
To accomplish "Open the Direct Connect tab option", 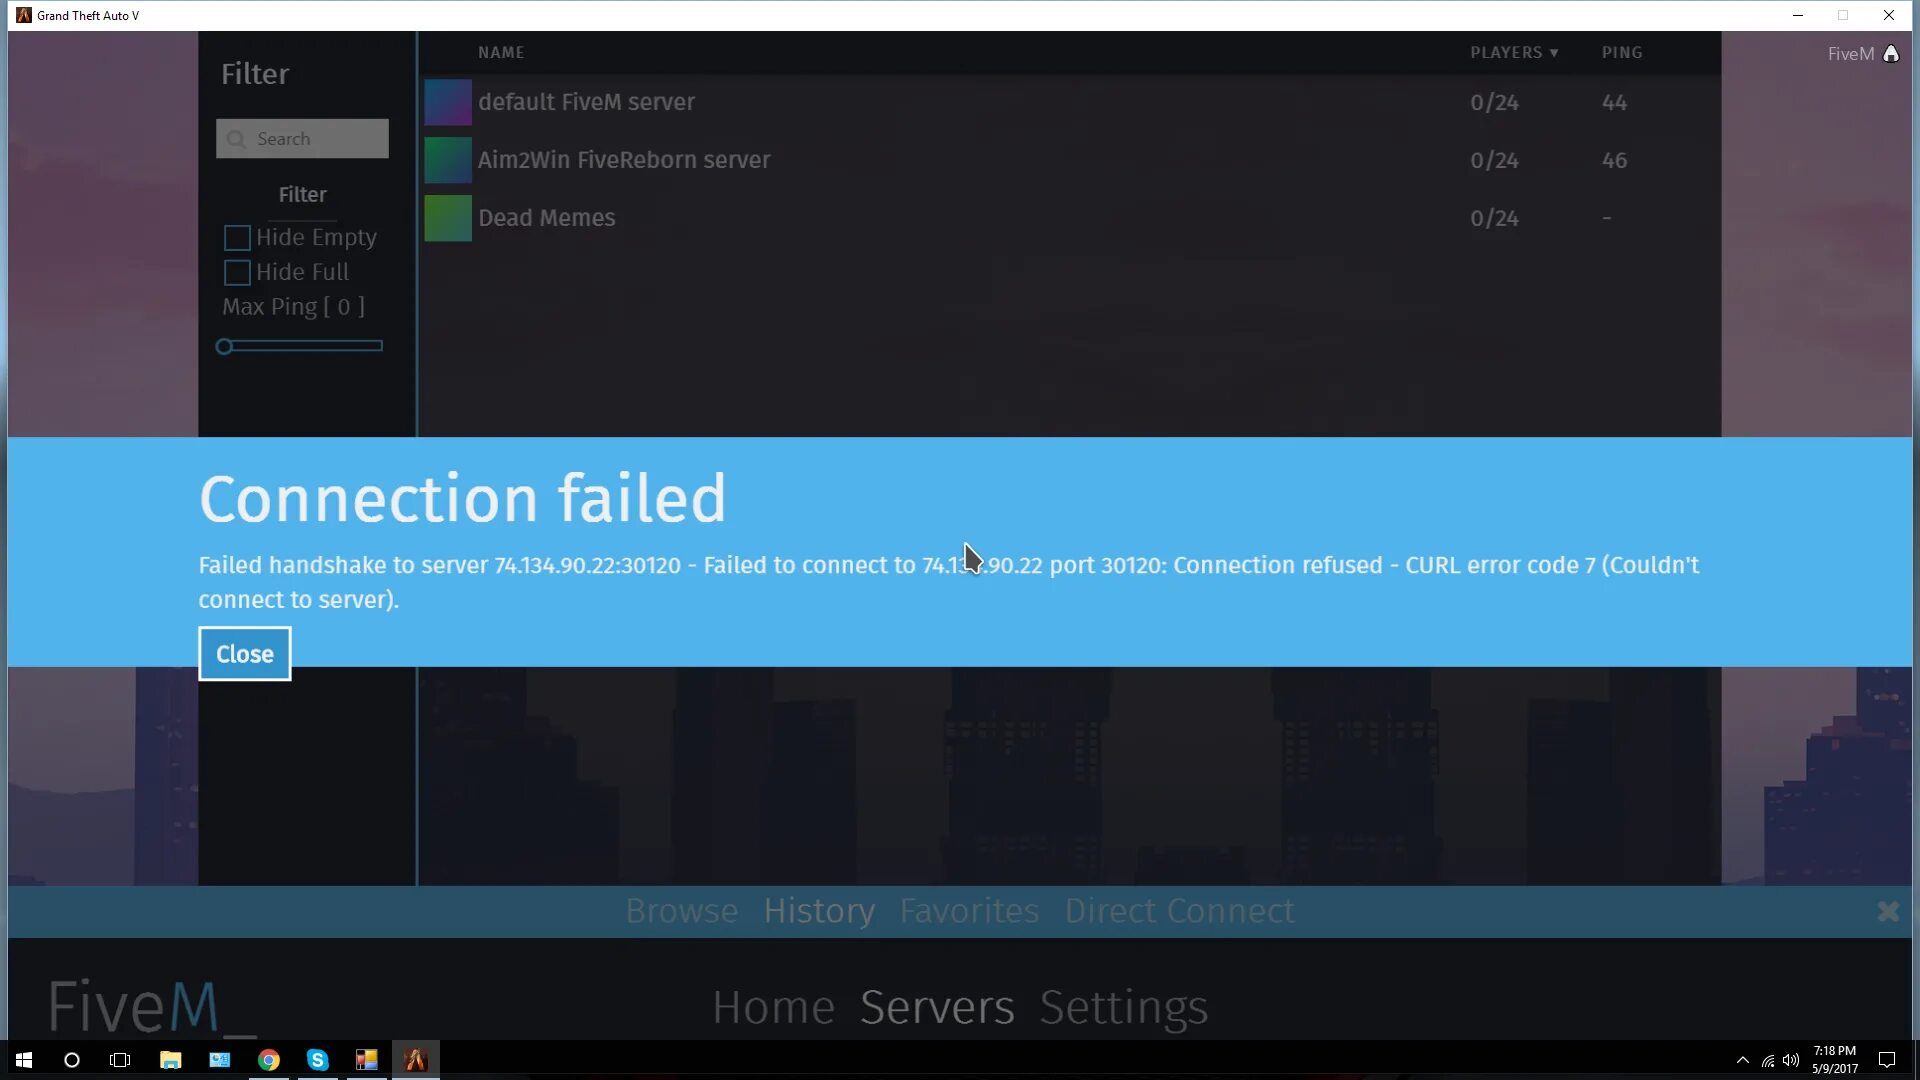I will 1179,910.
